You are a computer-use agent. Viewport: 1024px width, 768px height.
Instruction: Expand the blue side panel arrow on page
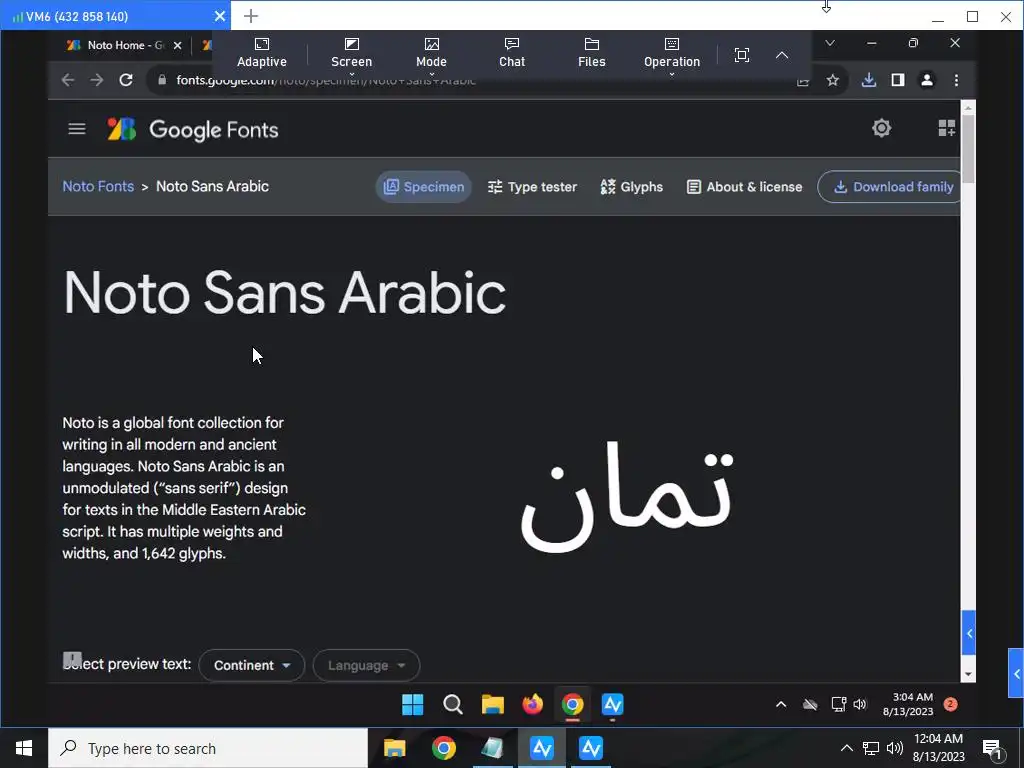tap(969, 633)
